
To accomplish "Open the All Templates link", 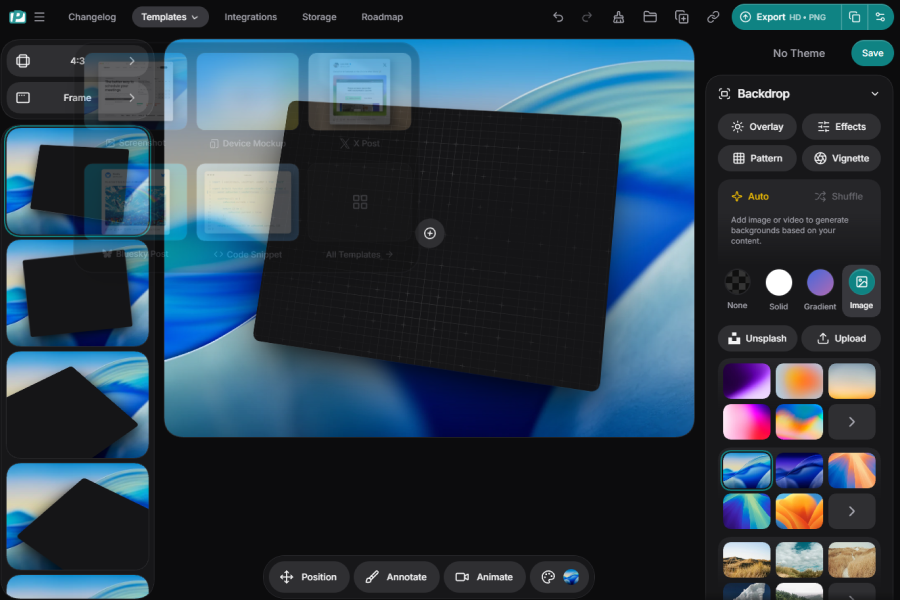I will tap(359, 254).
